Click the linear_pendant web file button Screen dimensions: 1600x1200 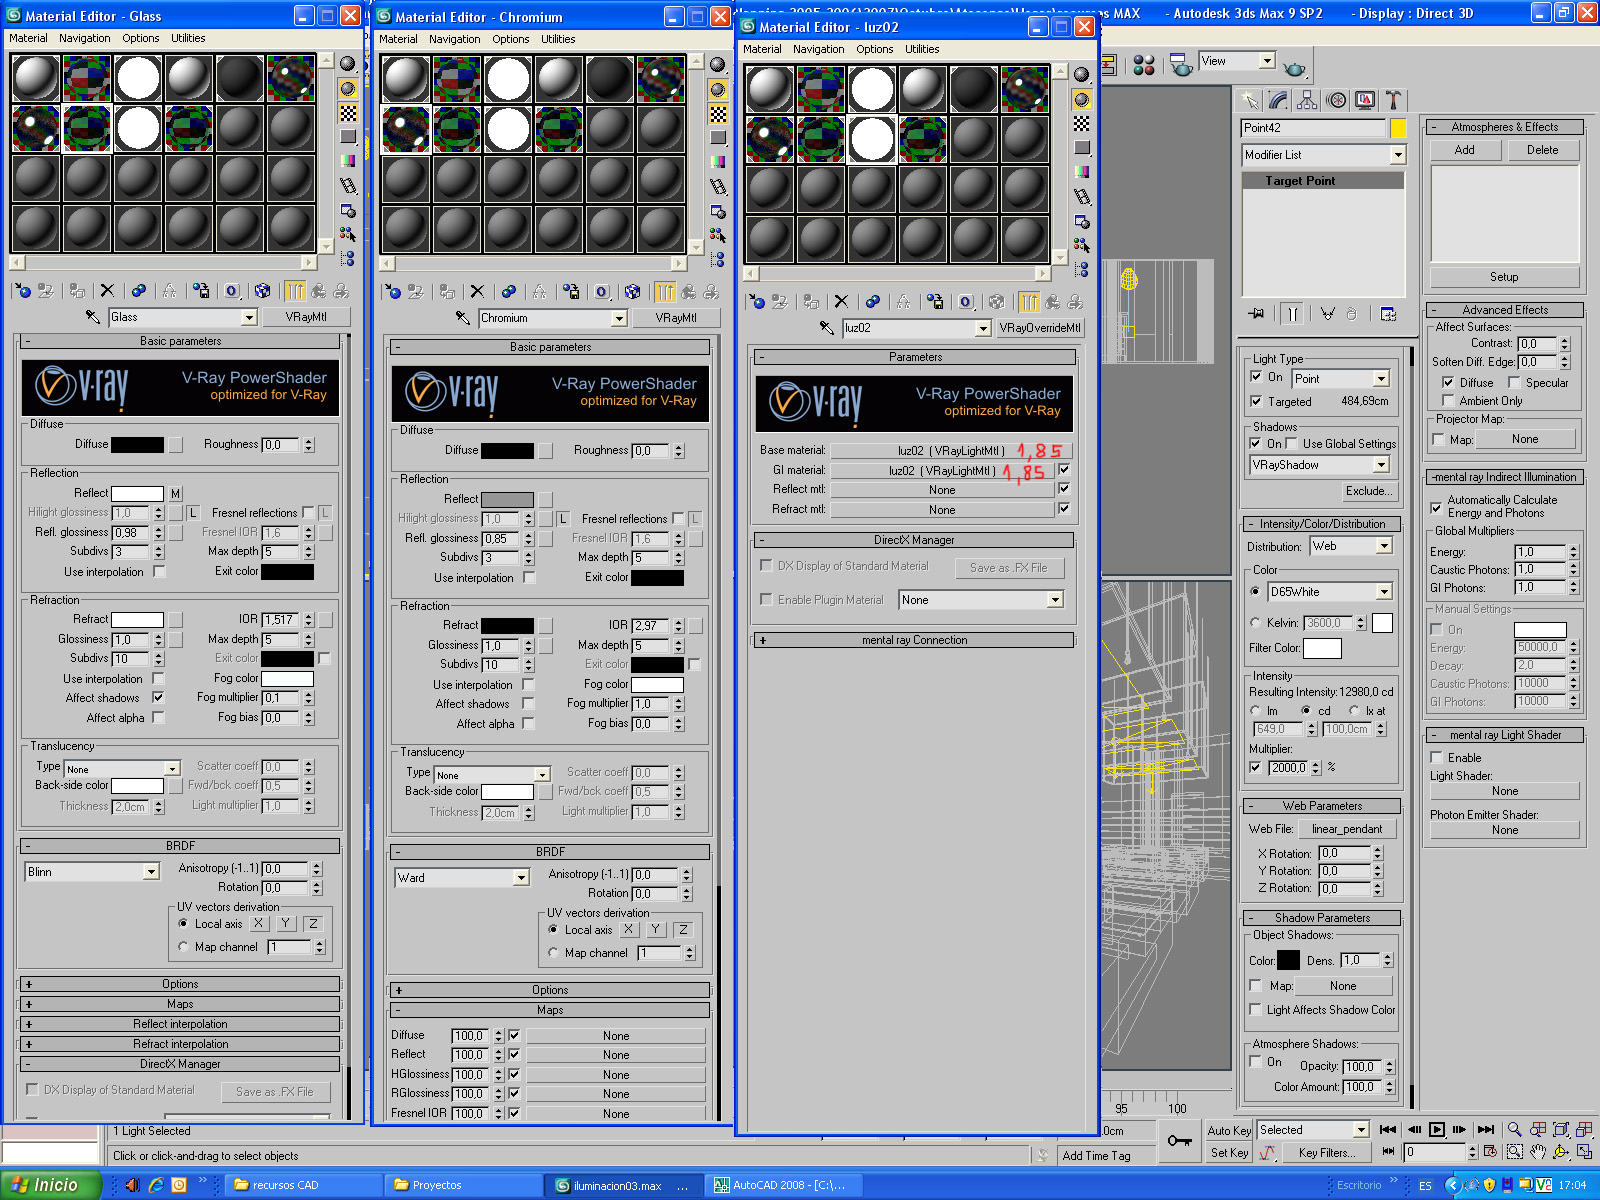tap(1347, 829)
